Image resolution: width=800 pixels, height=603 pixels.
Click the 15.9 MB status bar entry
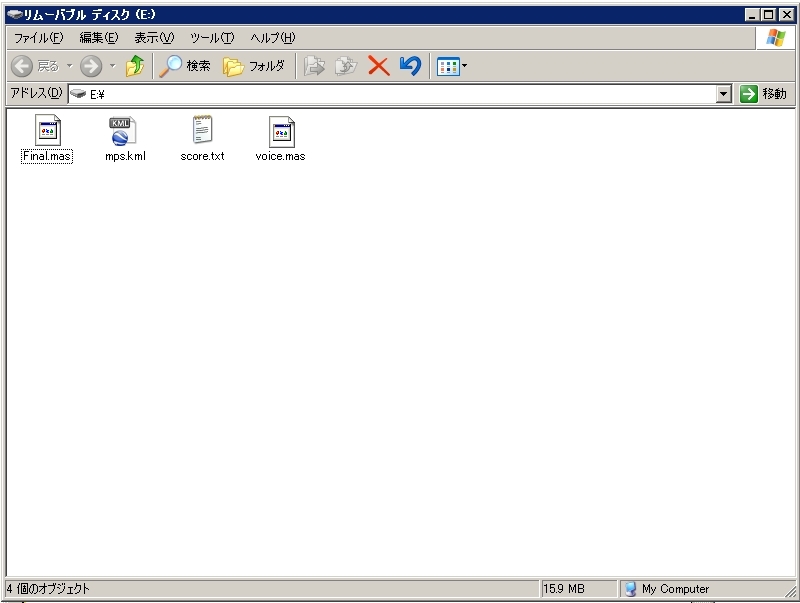564,589
